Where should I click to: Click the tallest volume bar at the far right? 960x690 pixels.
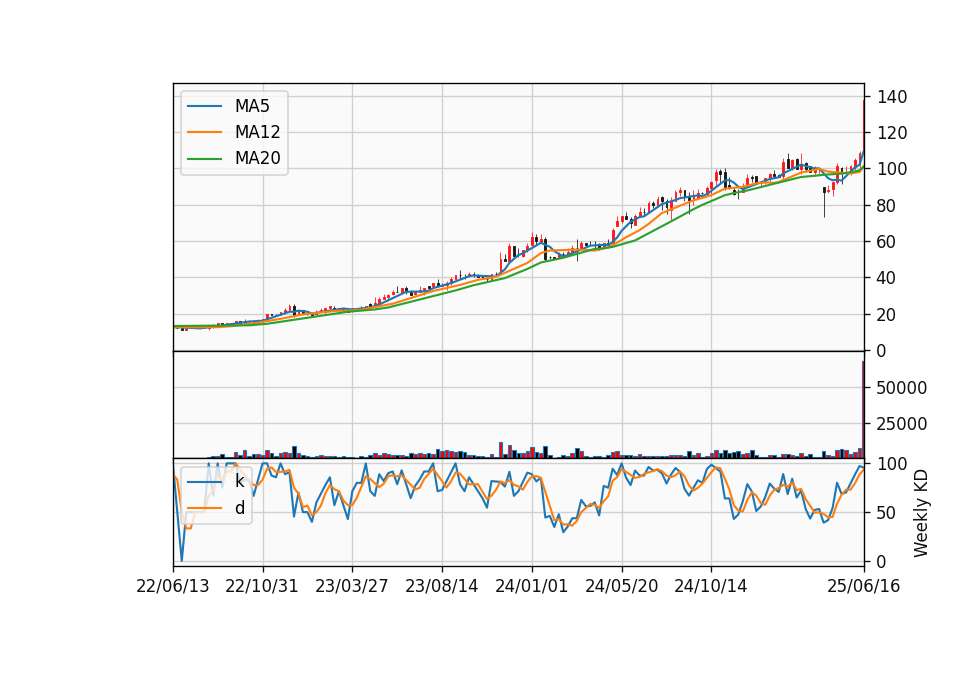click(x=863, y=410)
